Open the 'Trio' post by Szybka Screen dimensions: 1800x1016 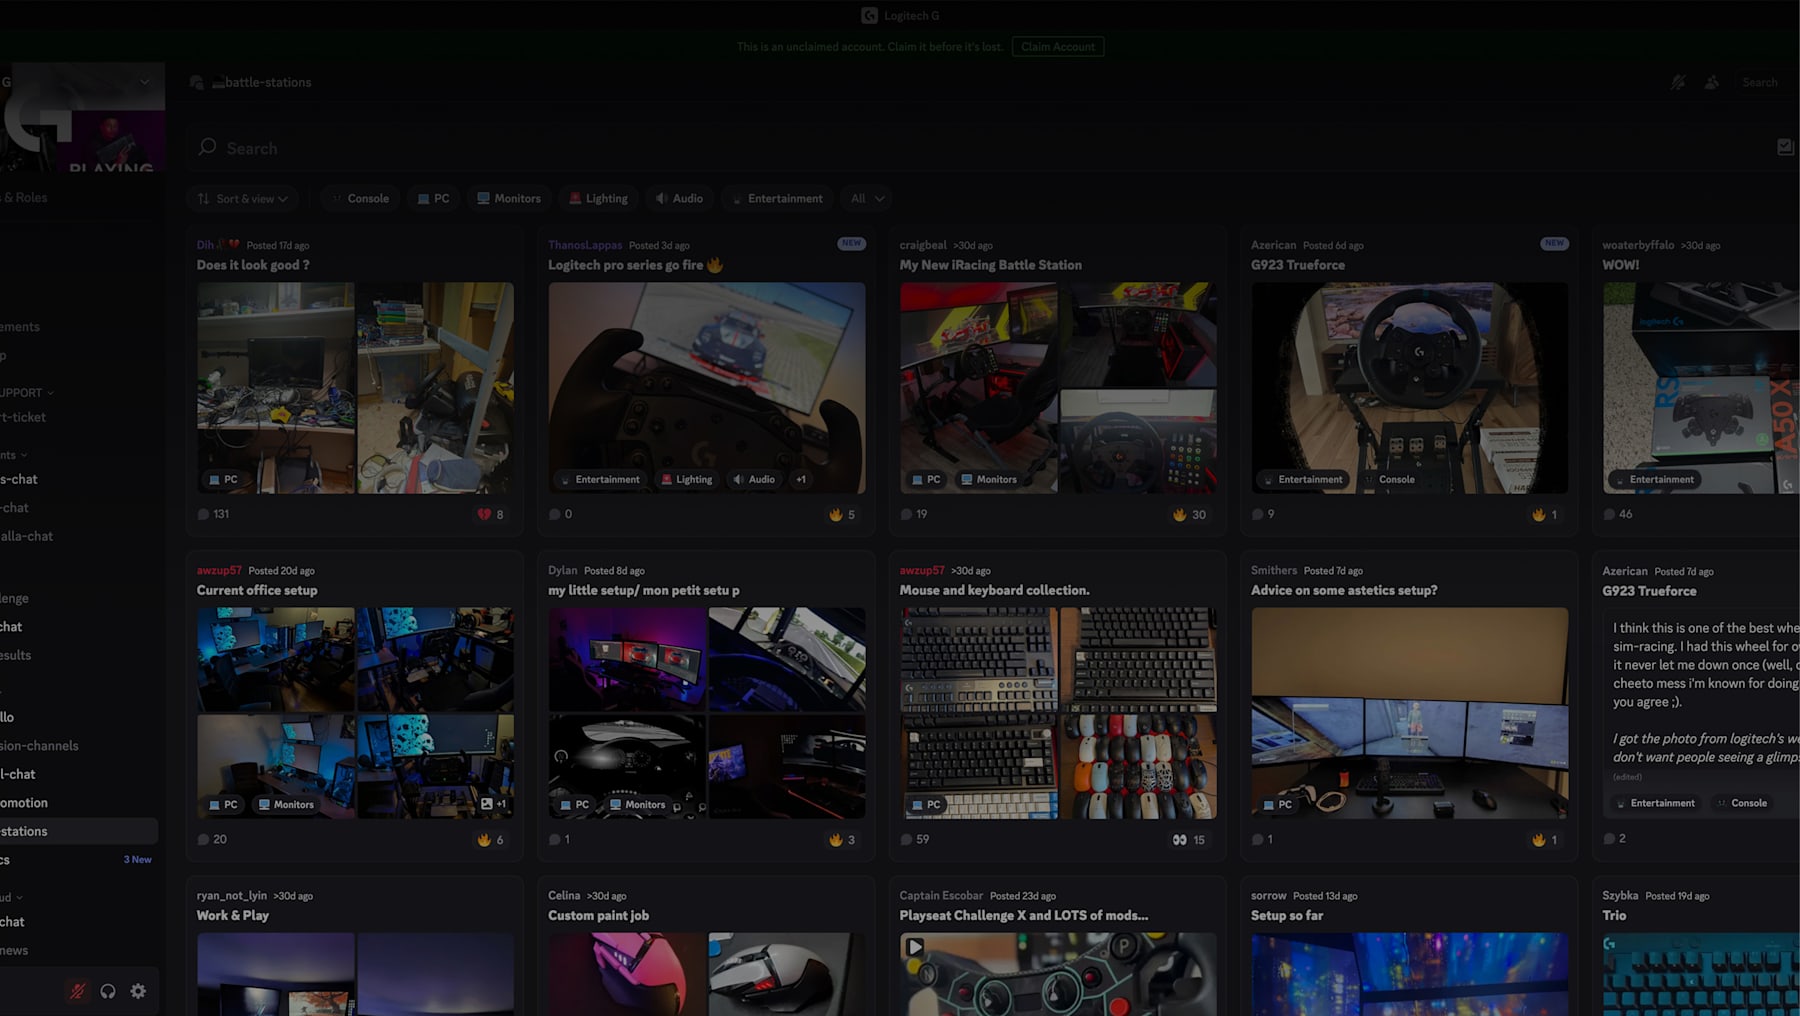(1614, 915)
